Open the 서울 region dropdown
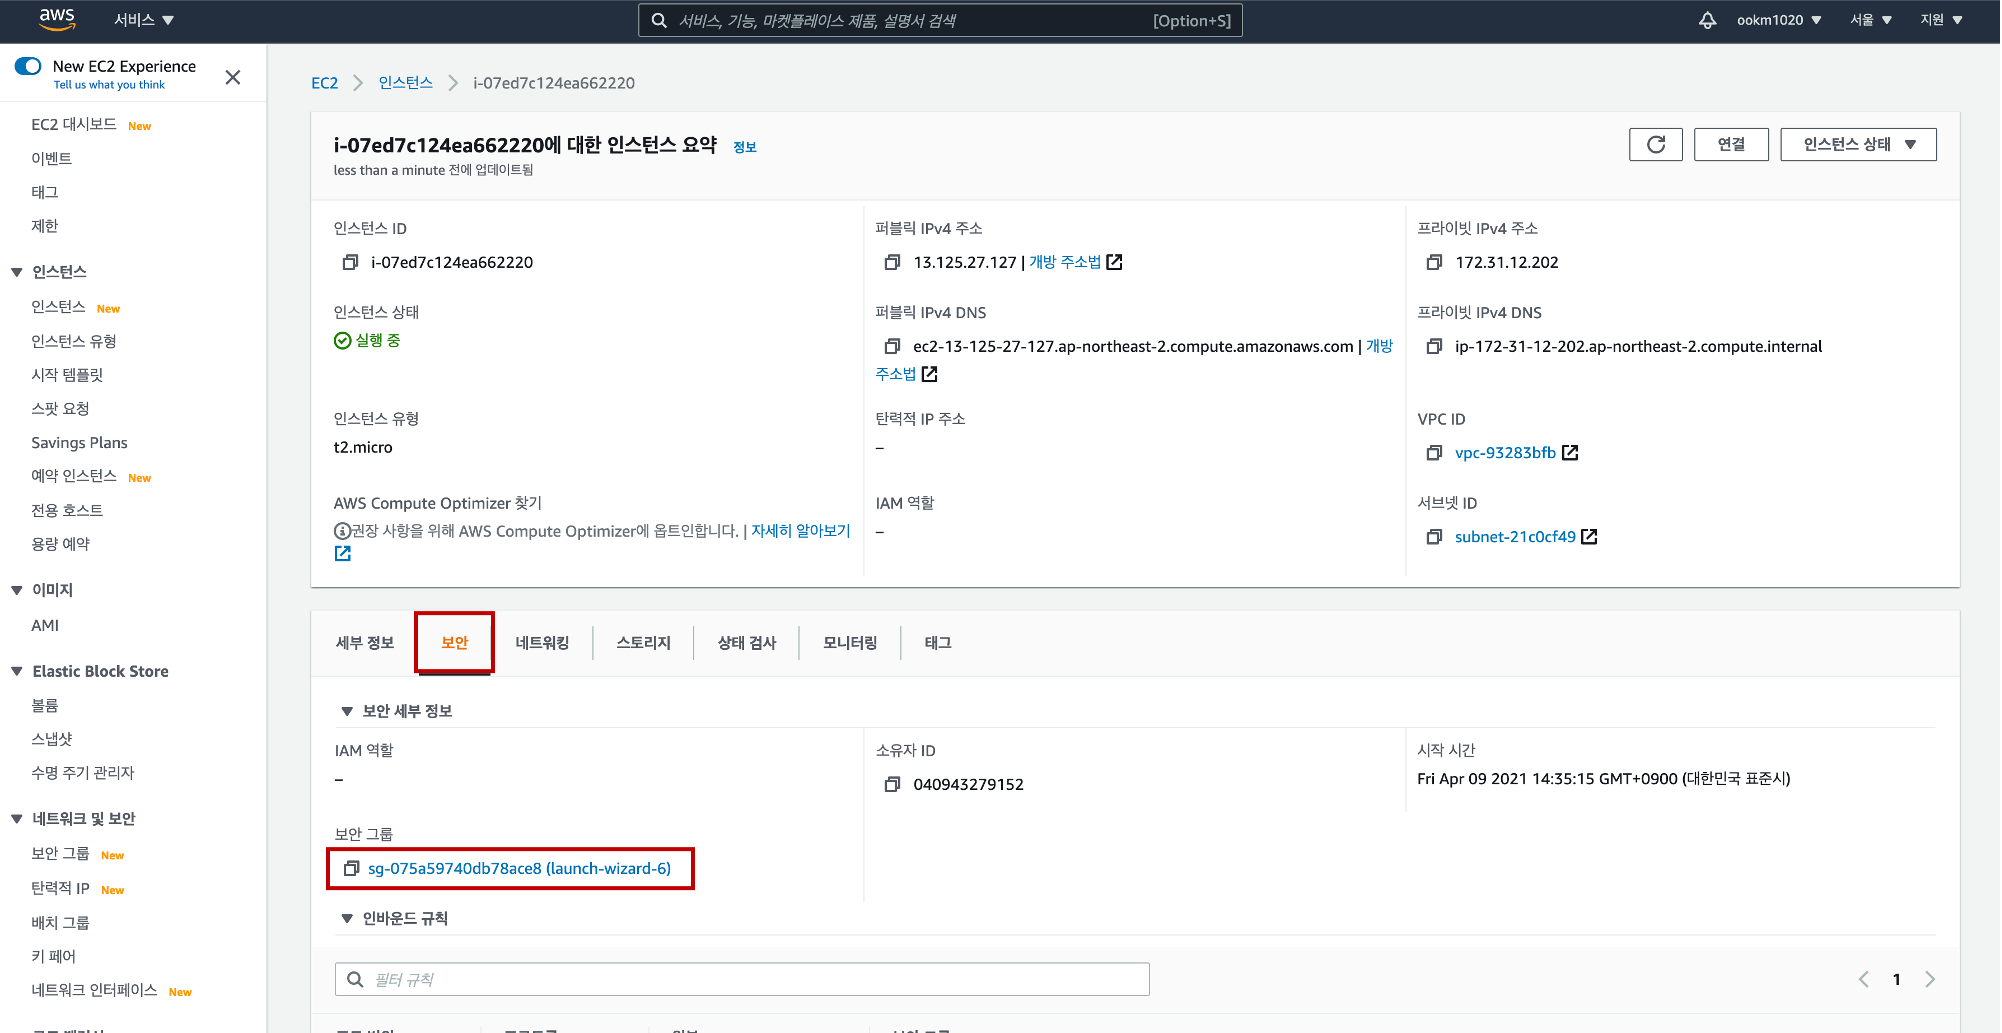This screenshot has width=2002, height=1033. click(1871, 20)
